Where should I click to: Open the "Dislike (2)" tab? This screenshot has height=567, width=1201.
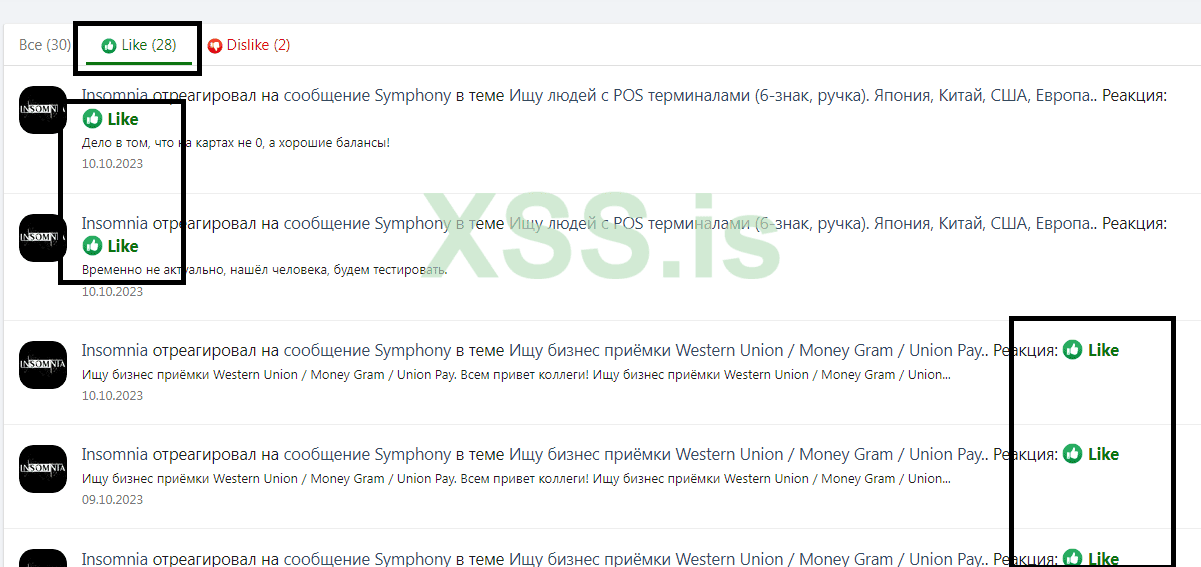(250, 45)
